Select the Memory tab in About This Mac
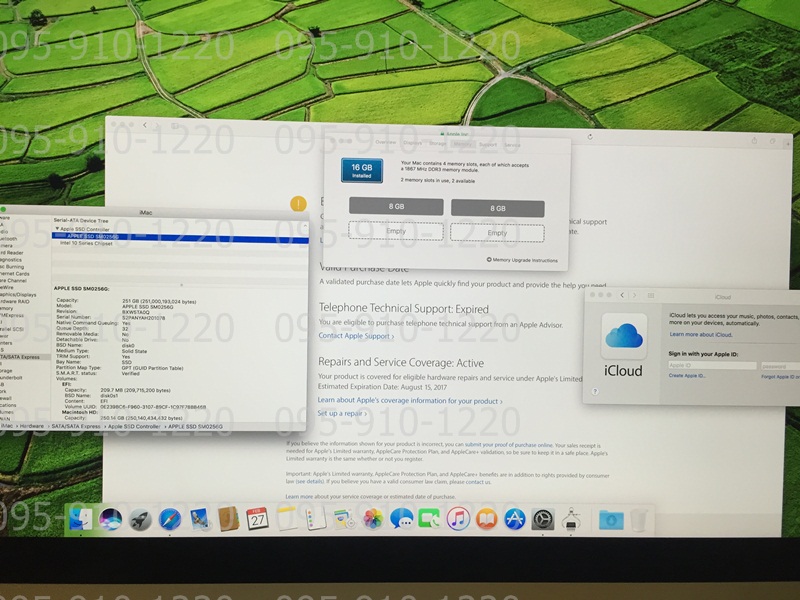The width and height of the screenshot is (800, 600). [x=462, y=144]
